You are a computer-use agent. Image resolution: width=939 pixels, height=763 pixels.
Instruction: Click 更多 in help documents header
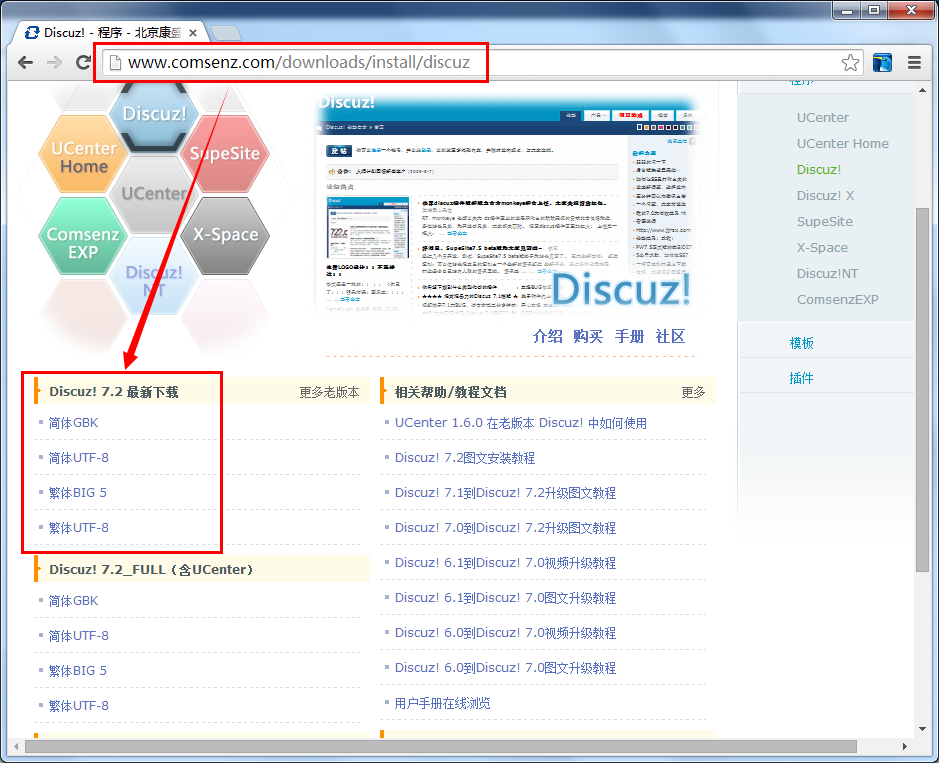click(693, 392)
